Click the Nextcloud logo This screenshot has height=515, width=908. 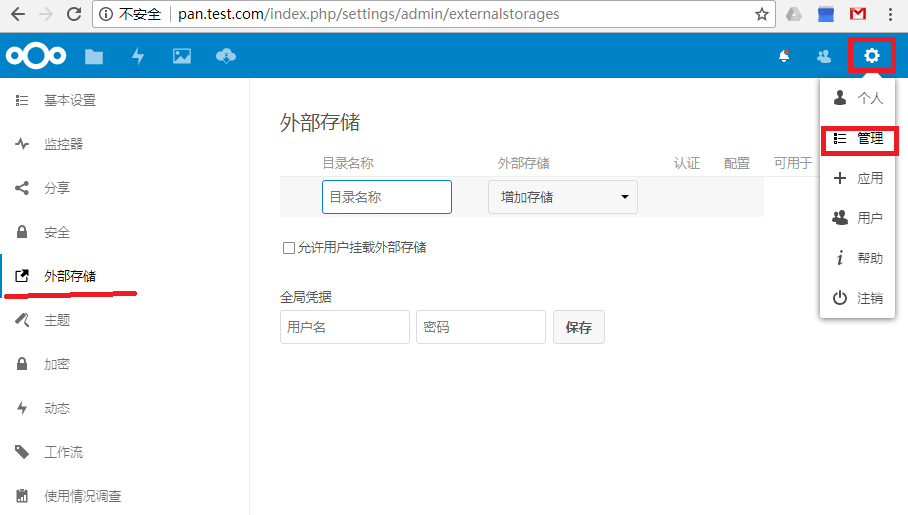coord(35,57)
